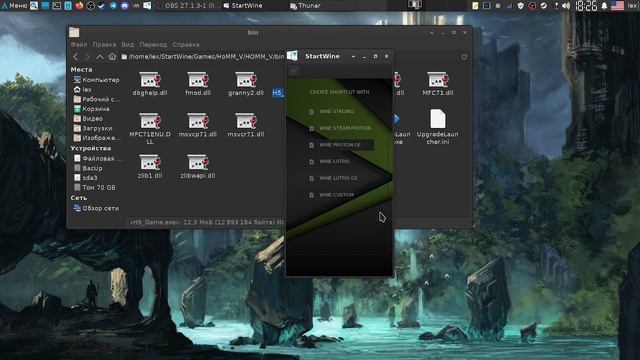Open Рабочий стол in sidebar

point(97,99)
